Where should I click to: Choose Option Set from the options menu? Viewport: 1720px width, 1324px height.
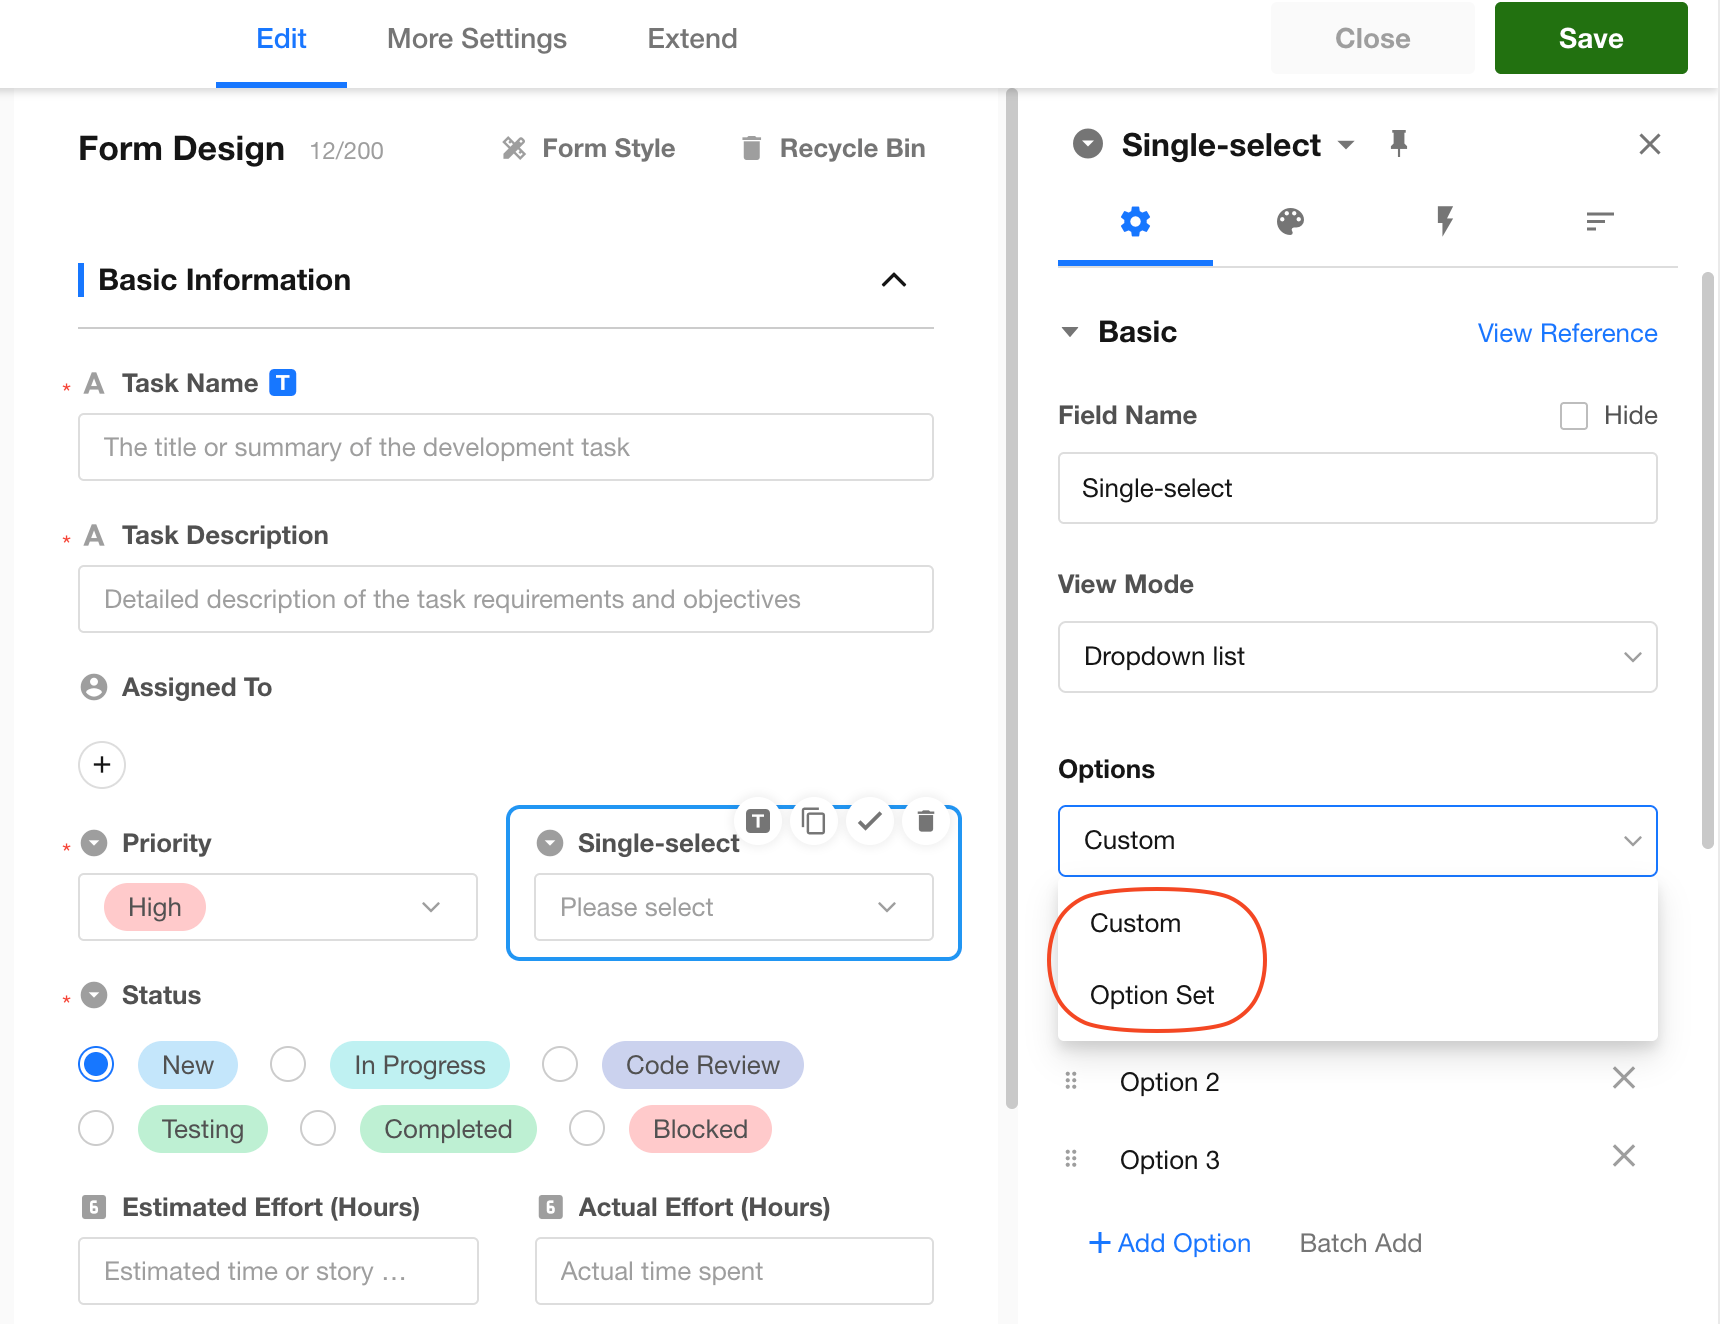pos(1152,995)
